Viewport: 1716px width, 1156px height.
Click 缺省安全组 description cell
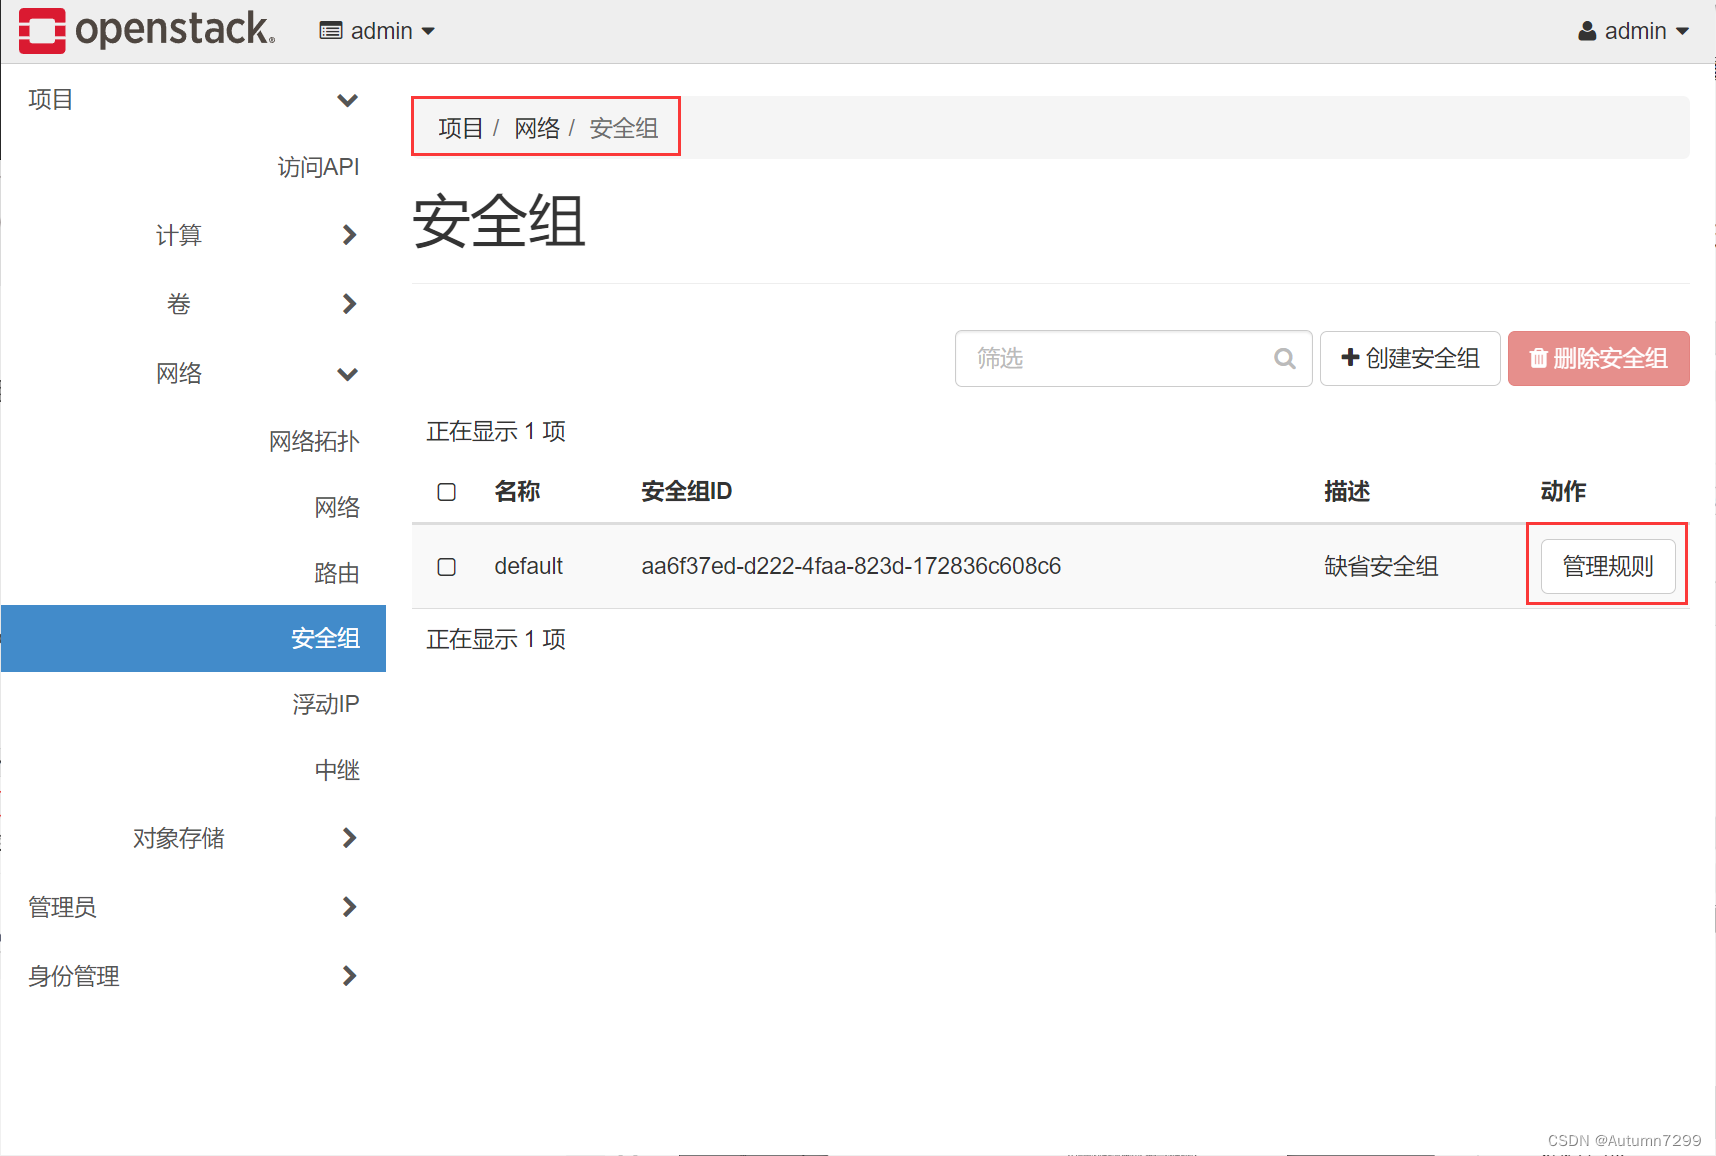[1381, 566]
